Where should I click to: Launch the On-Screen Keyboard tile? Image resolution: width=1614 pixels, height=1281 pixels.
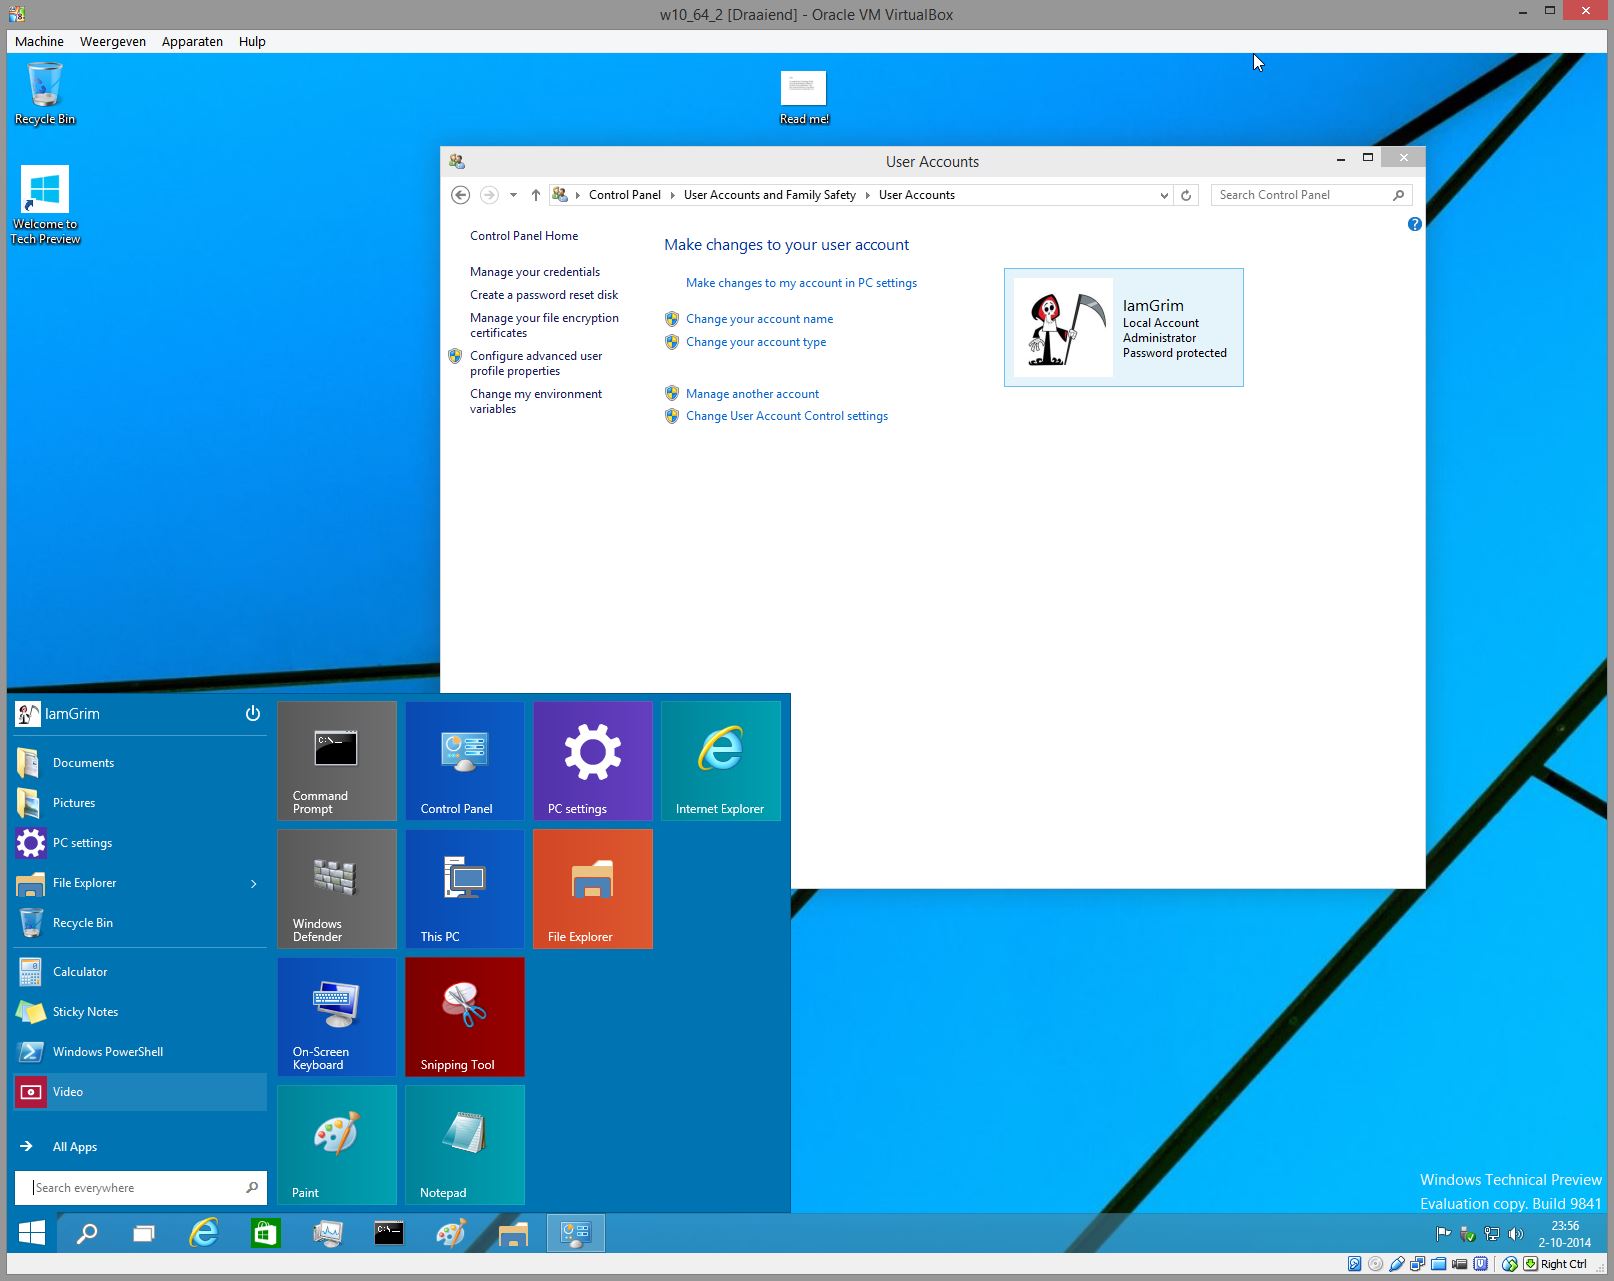point(337,1017)
